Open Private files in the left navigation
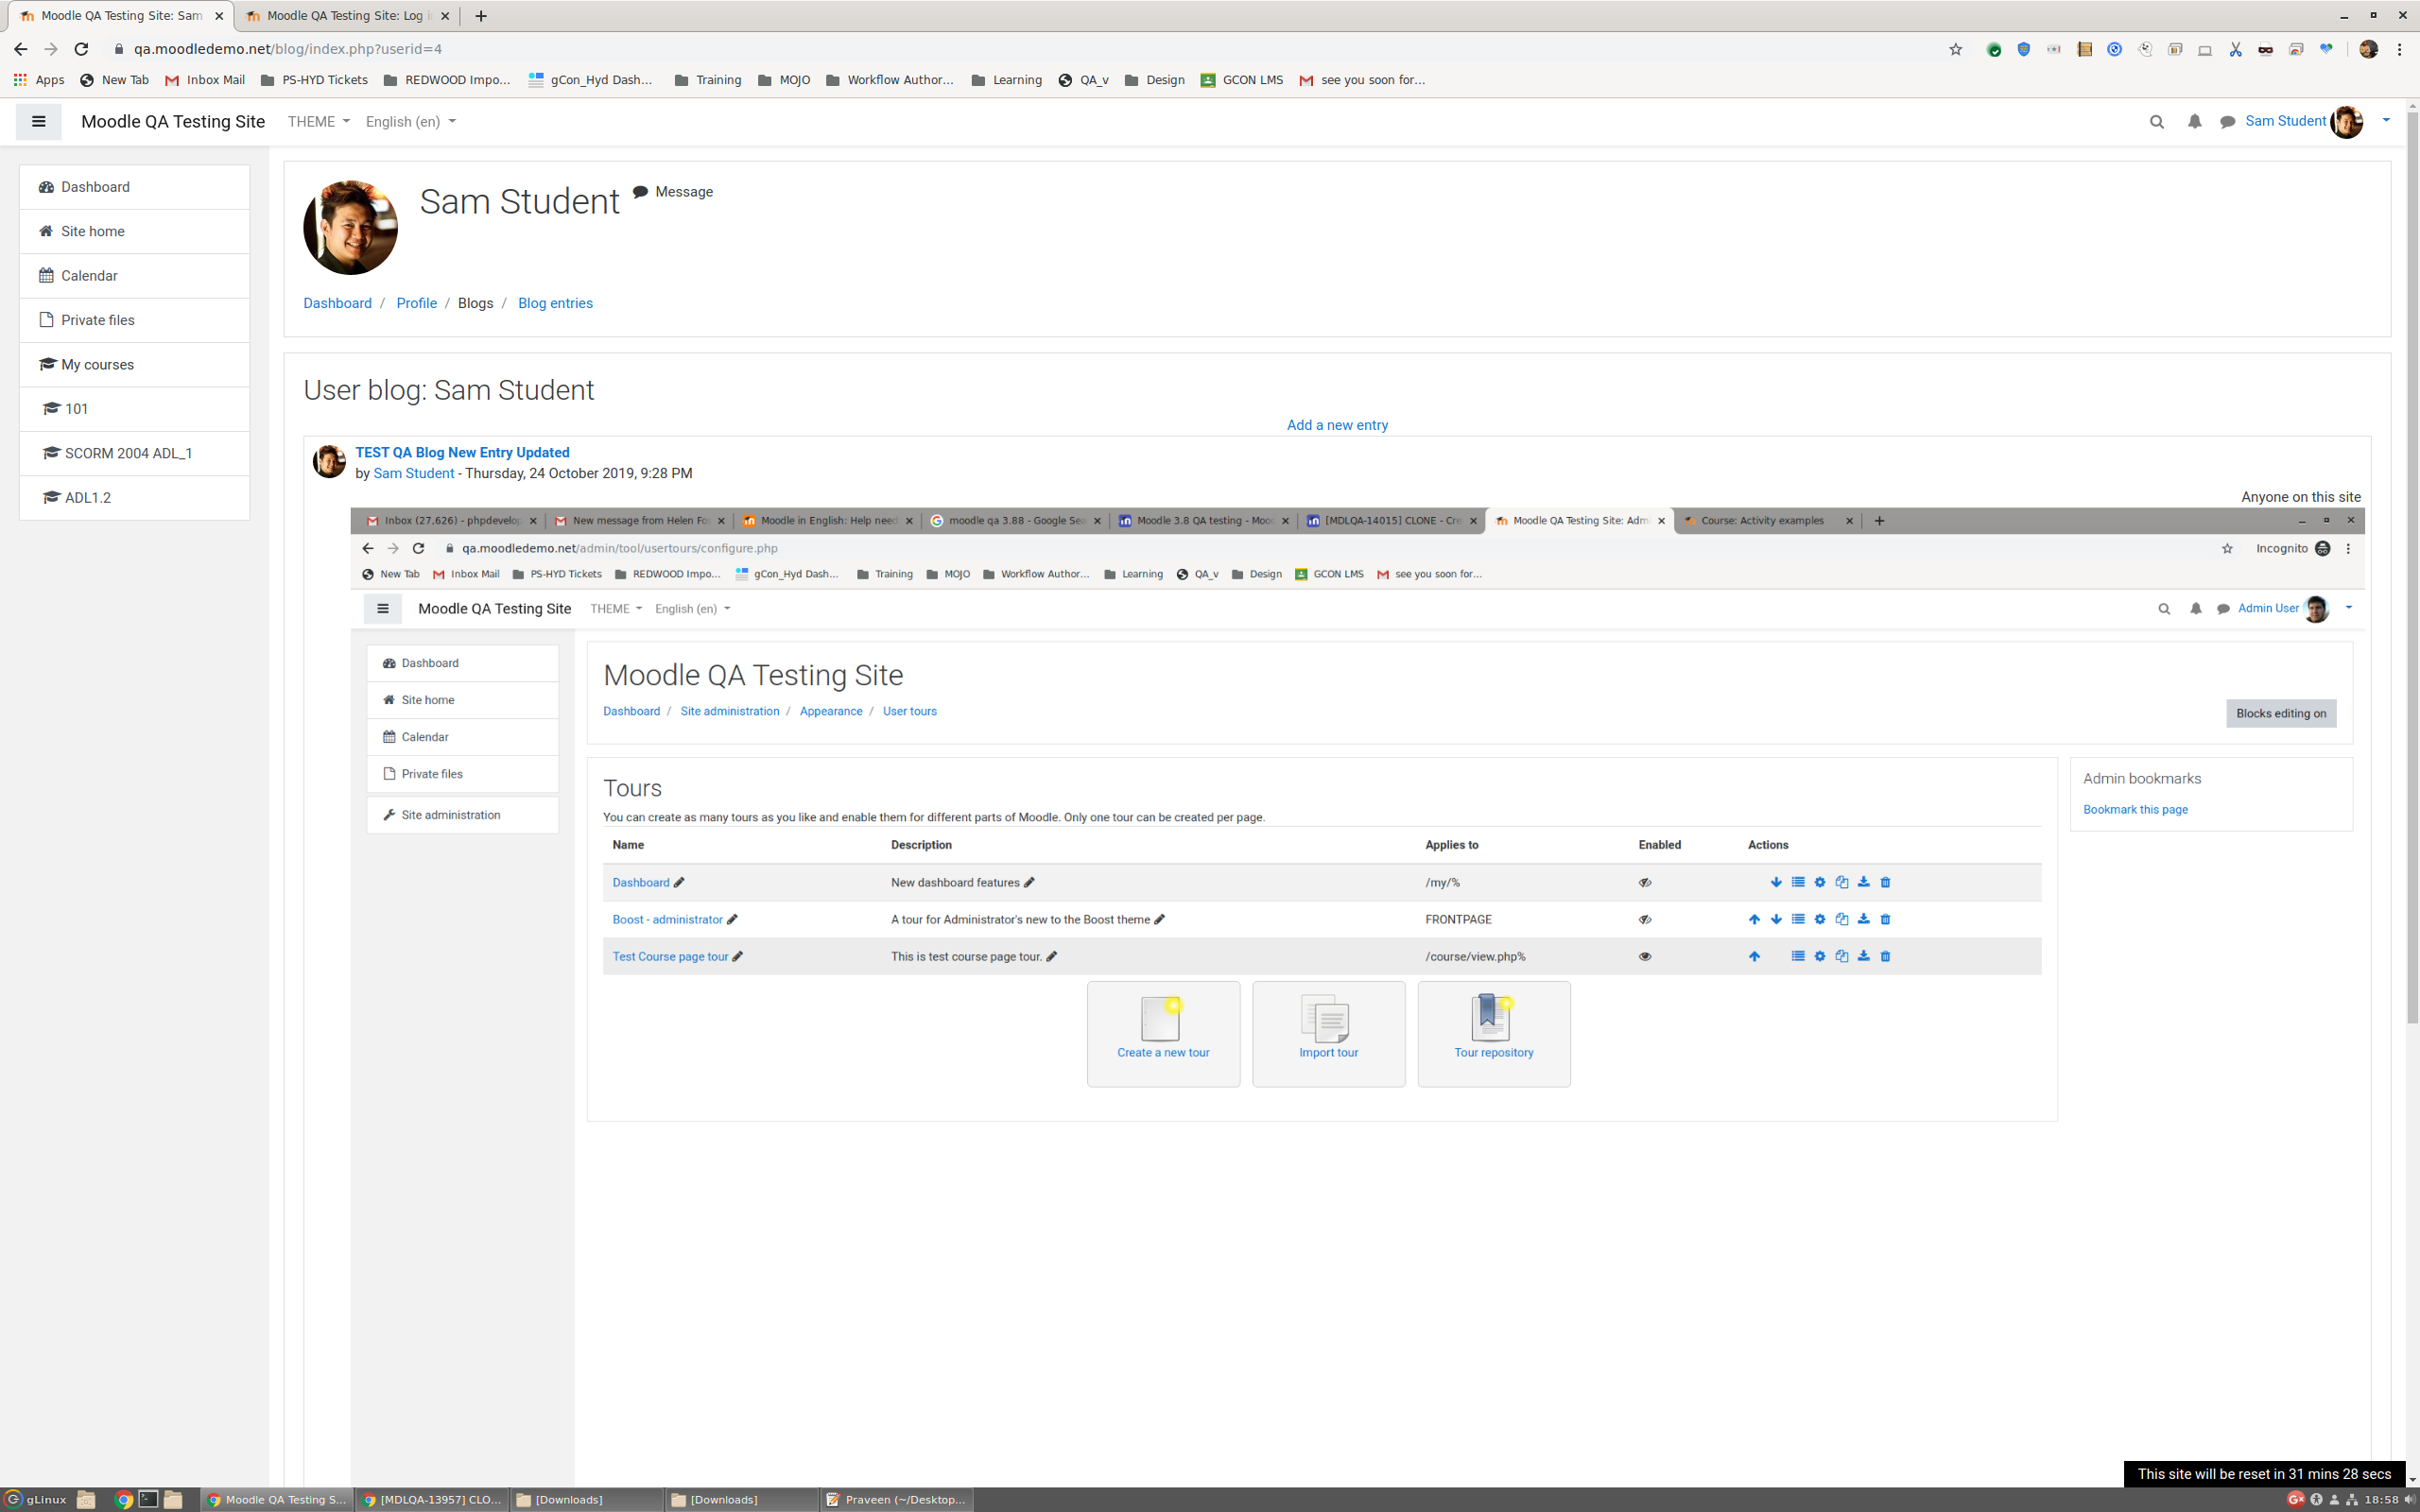 [x=134, y=320]
